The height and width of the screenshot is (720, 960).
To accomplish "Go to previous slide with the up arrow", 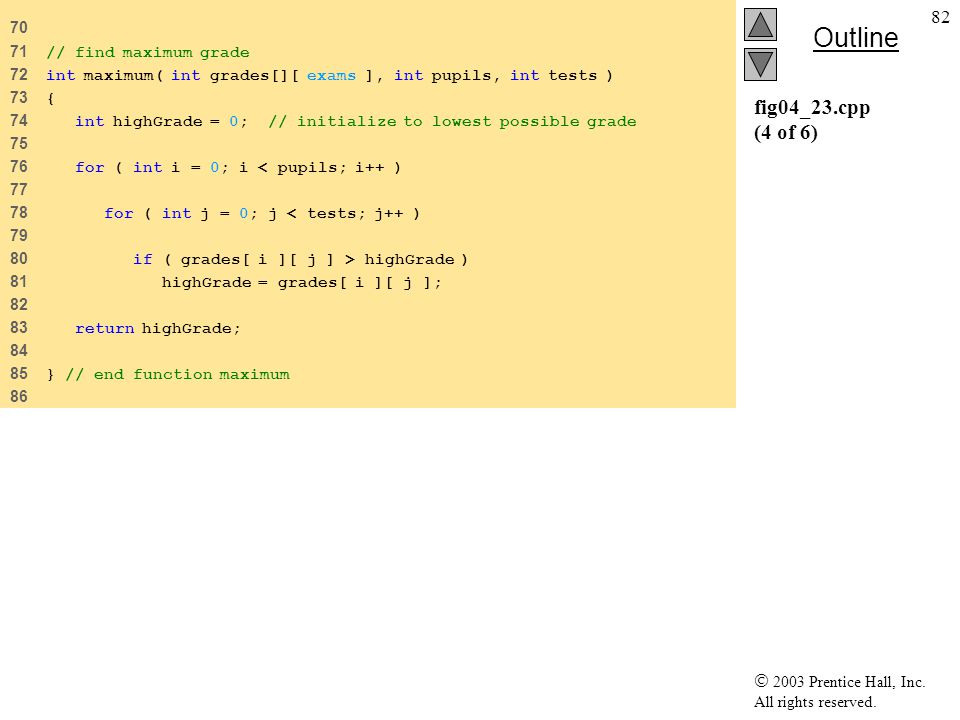I will [760, 24].
